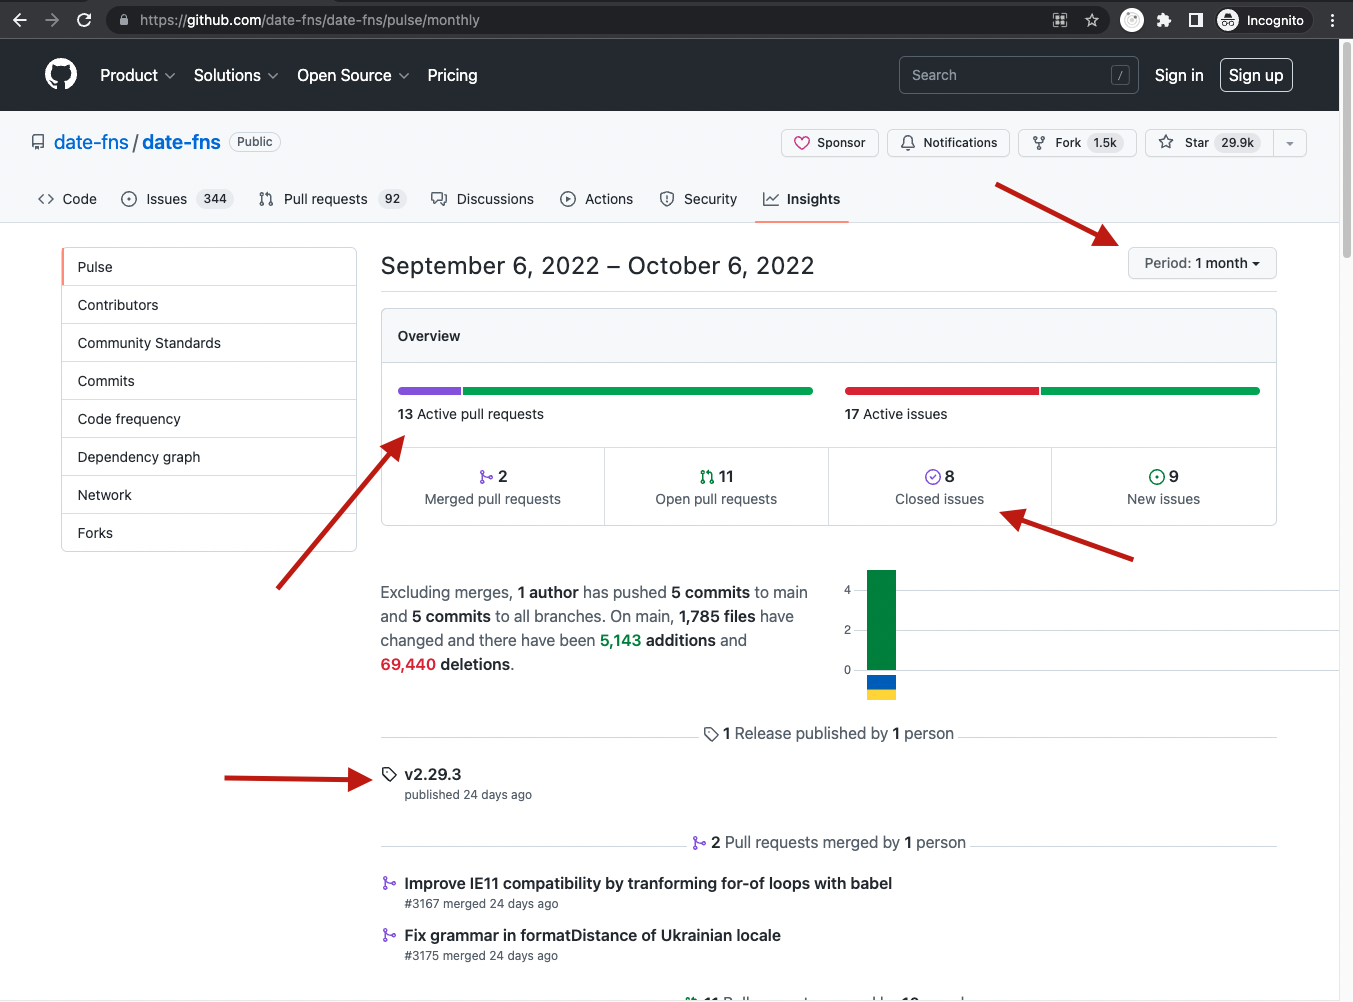
Task: Open the Product navigation dropdown
Action: pos(137,75)
